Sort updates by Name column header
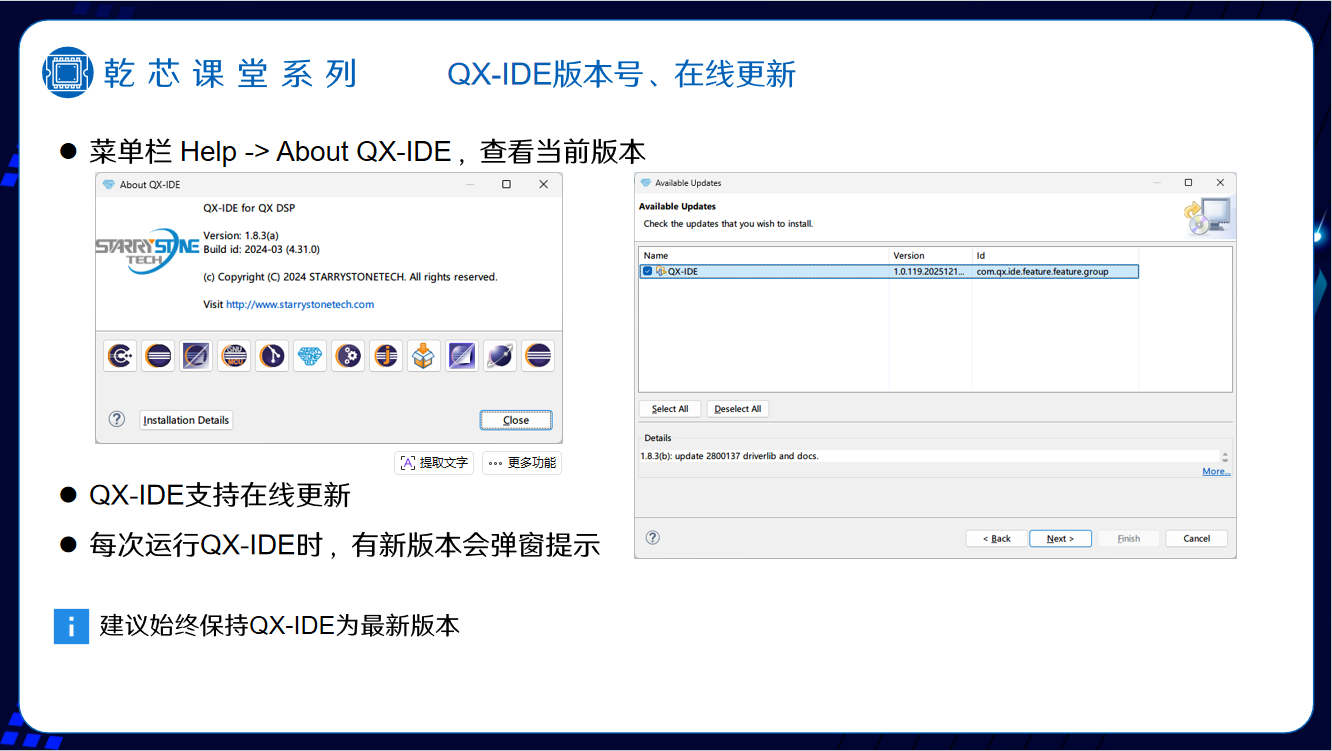1332x751 pixels. 764,255
